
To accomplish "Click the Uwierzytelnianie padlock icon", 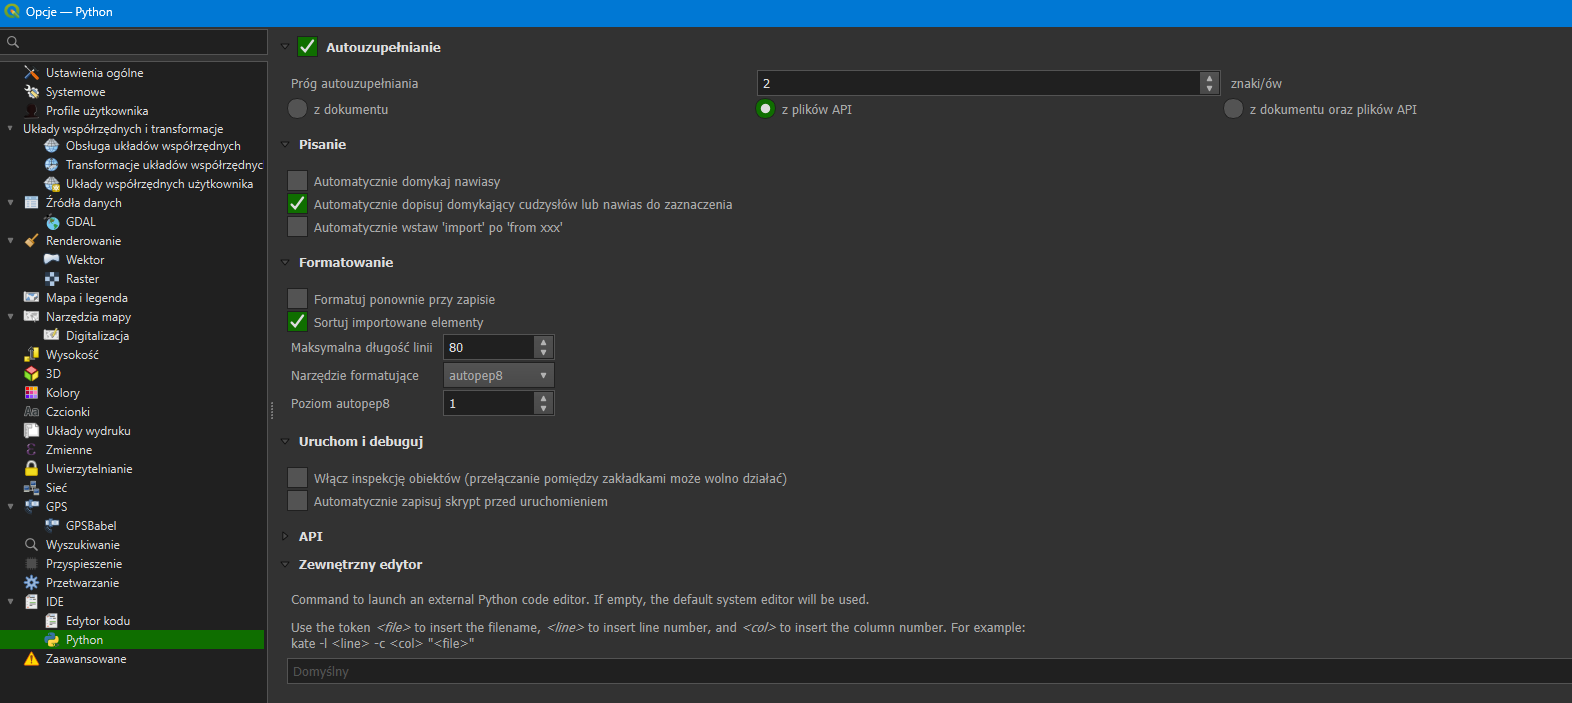I will click(x=32, y=469).
